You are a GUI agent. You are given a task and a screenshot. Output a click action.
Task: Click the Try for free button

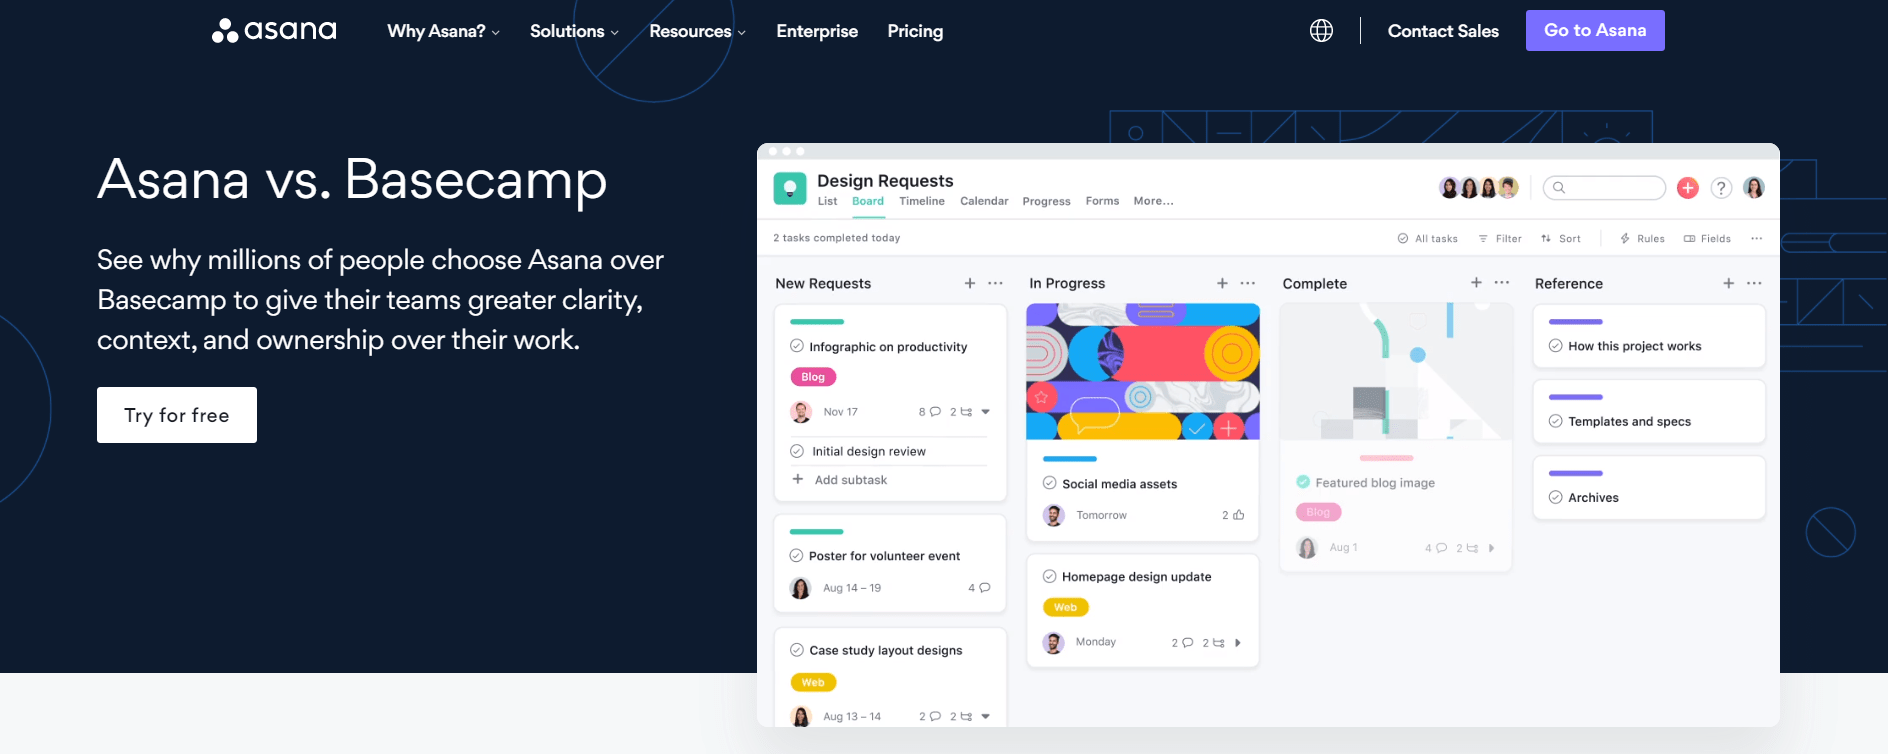point(177,415)
